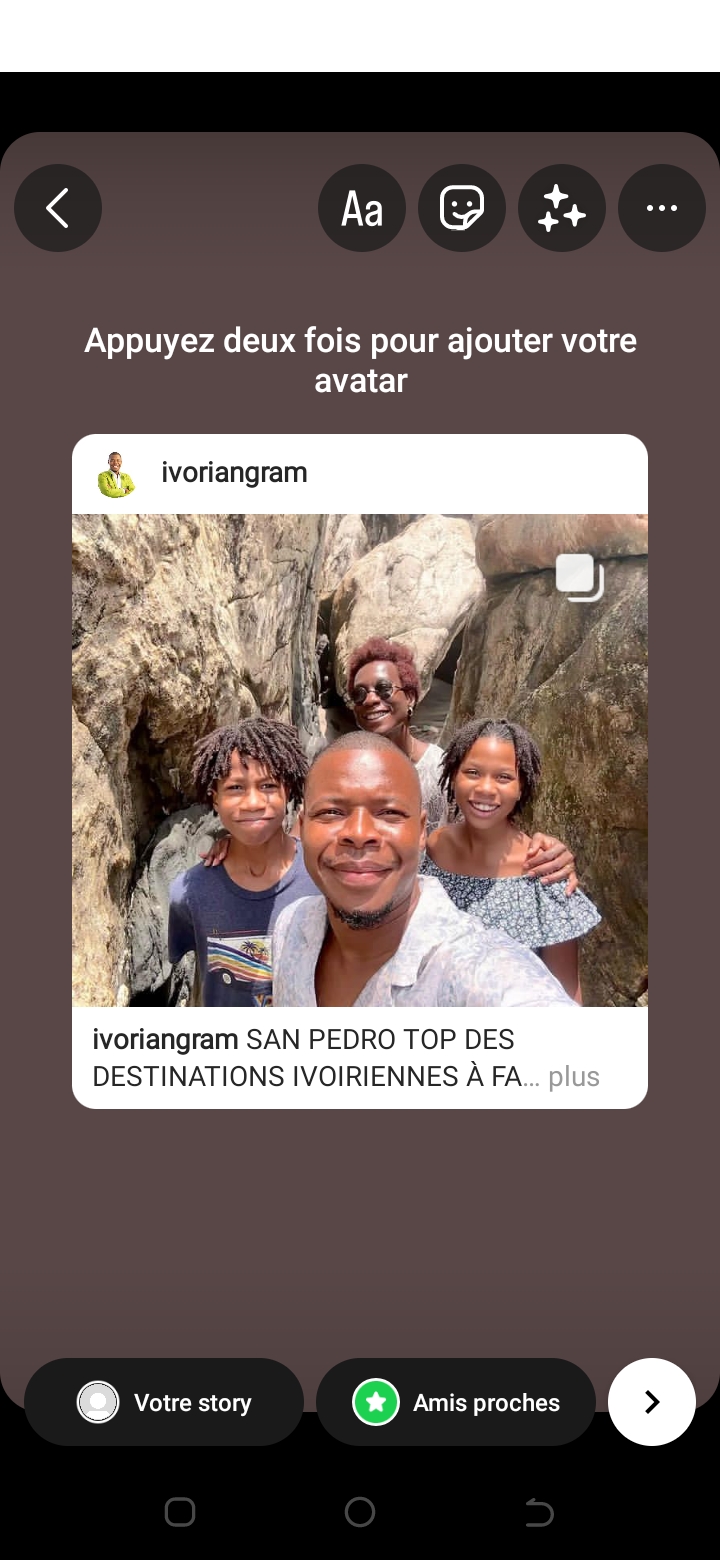
Task: Open the Aa text tool
Action: point(362,208)
